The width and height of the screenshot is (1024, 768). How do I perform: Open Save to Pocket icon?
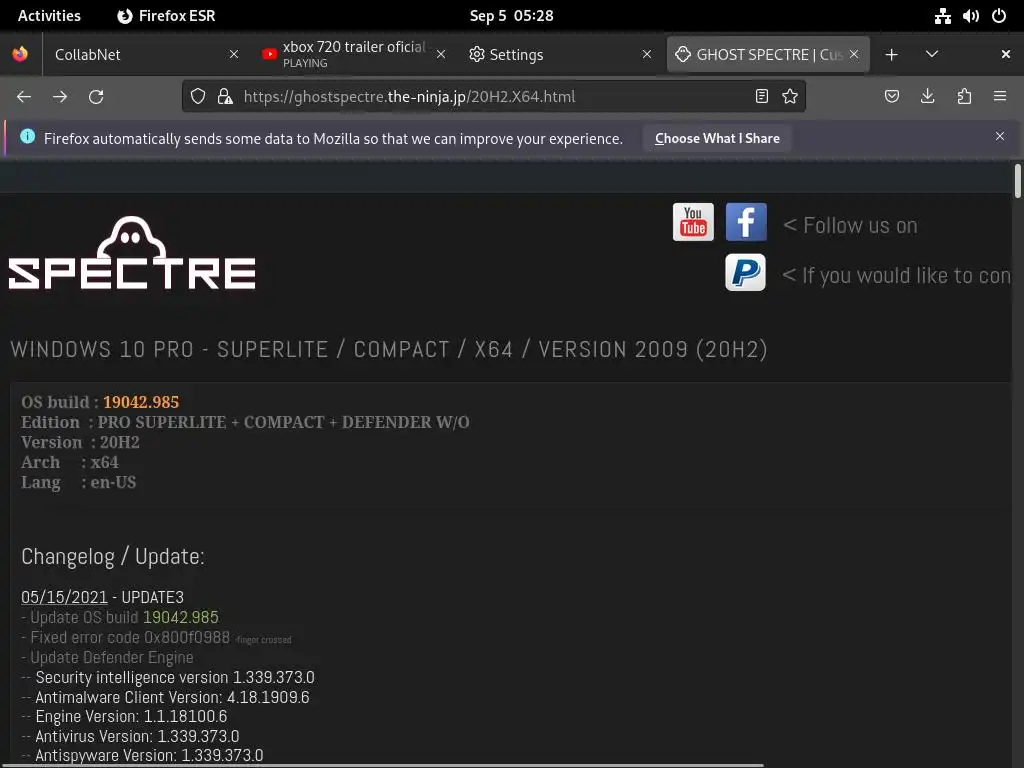pos(892,97)
